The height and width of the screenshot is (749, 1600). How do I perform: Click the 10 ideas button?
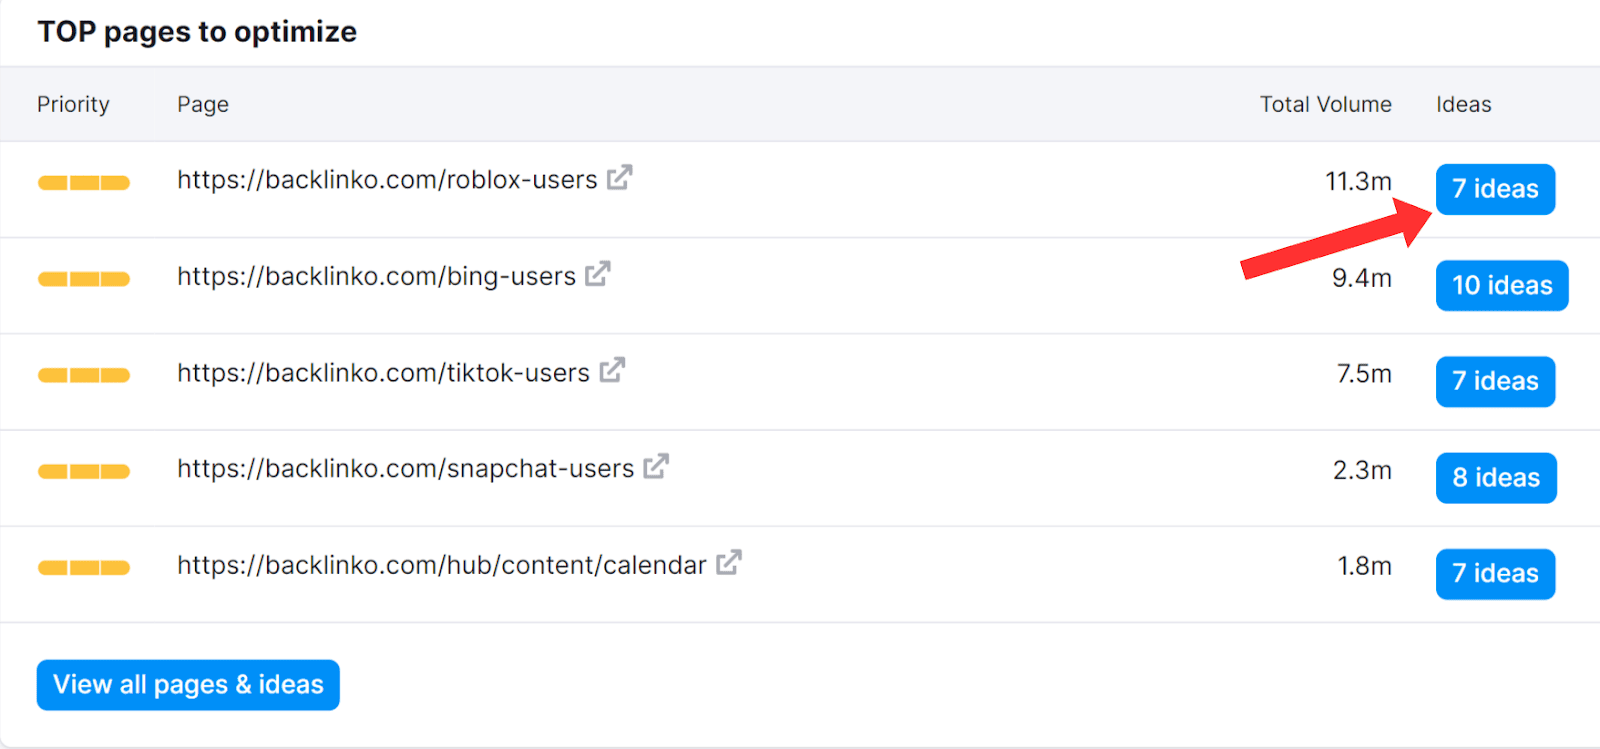pyautogui.click(x=1501, y=285)
